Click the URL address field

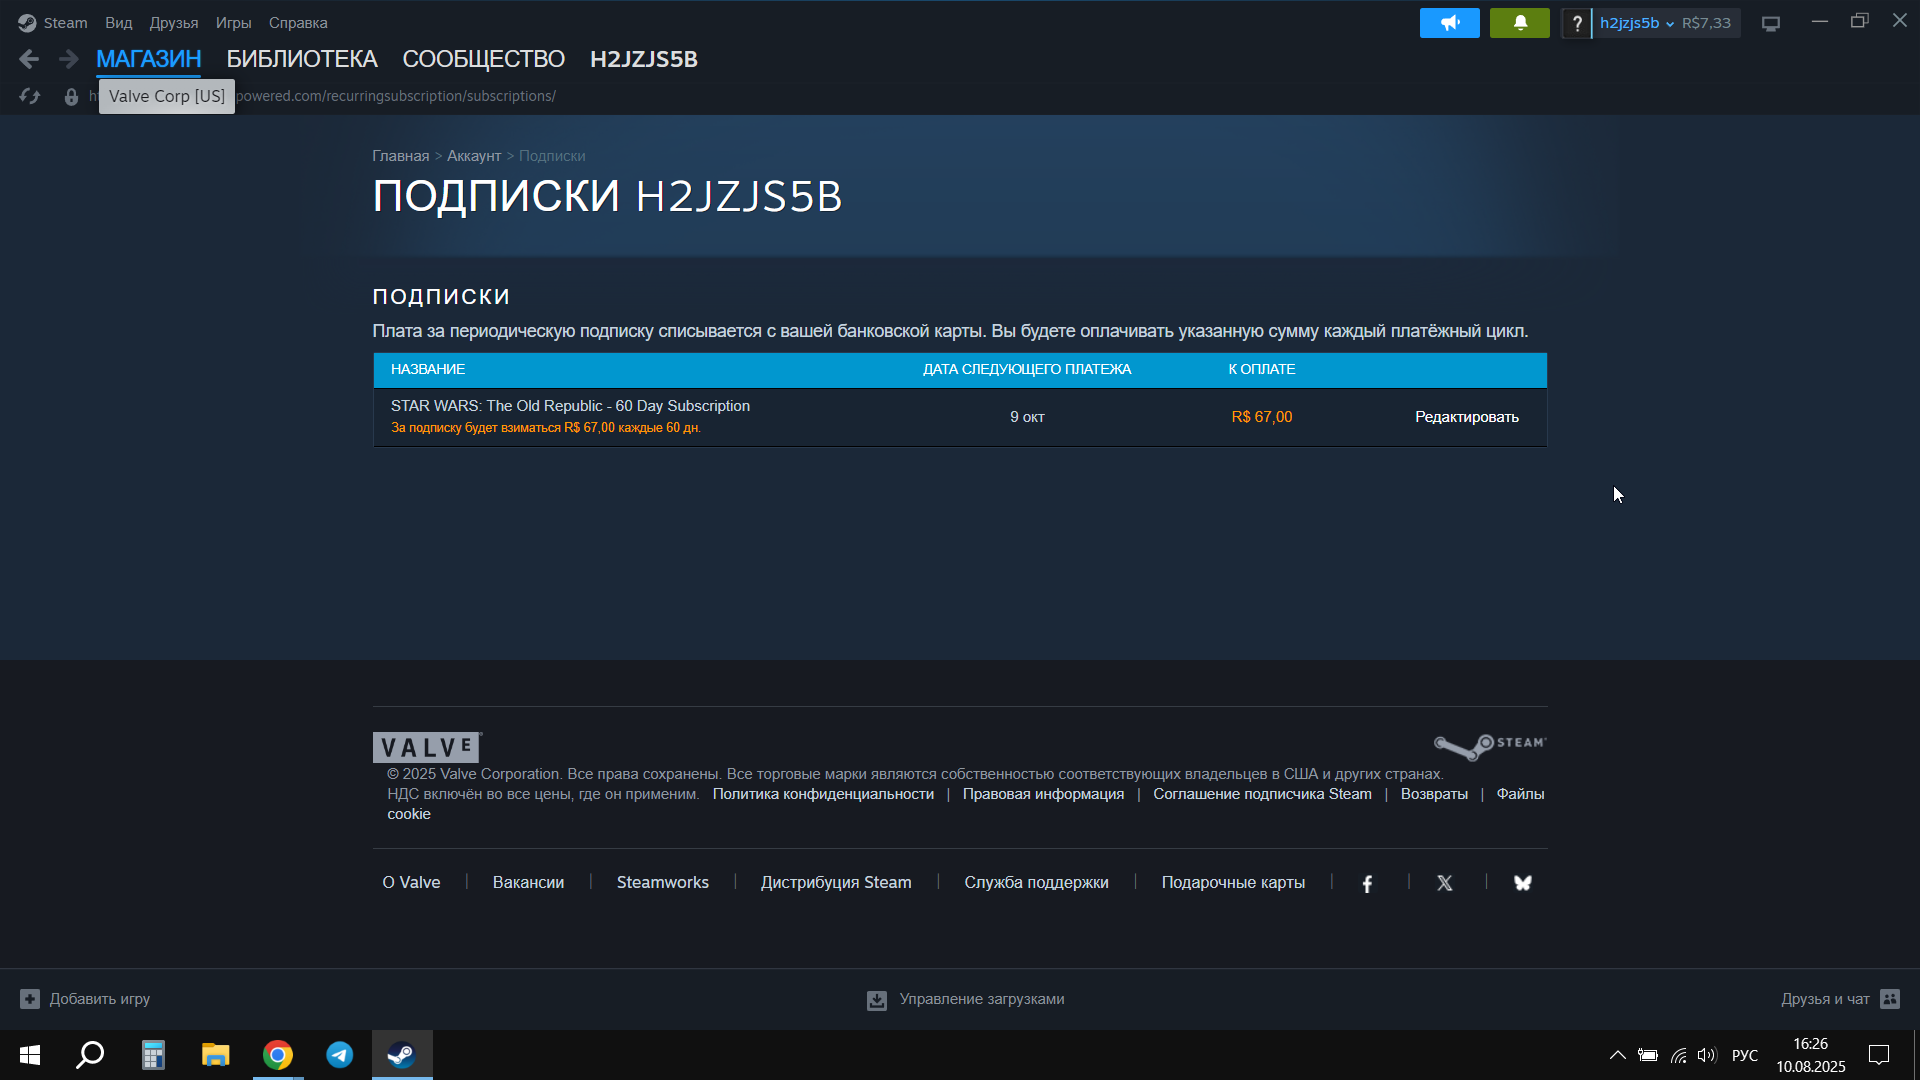pyautogui.click(x=396, y=96)
